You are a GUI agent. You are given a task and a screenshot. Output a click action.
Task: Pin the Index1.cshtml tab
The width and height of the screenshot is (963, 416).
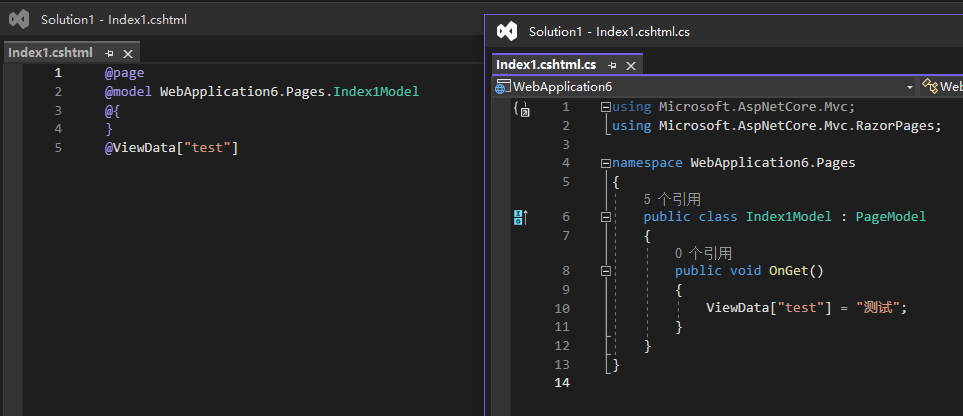coord(109,53)
